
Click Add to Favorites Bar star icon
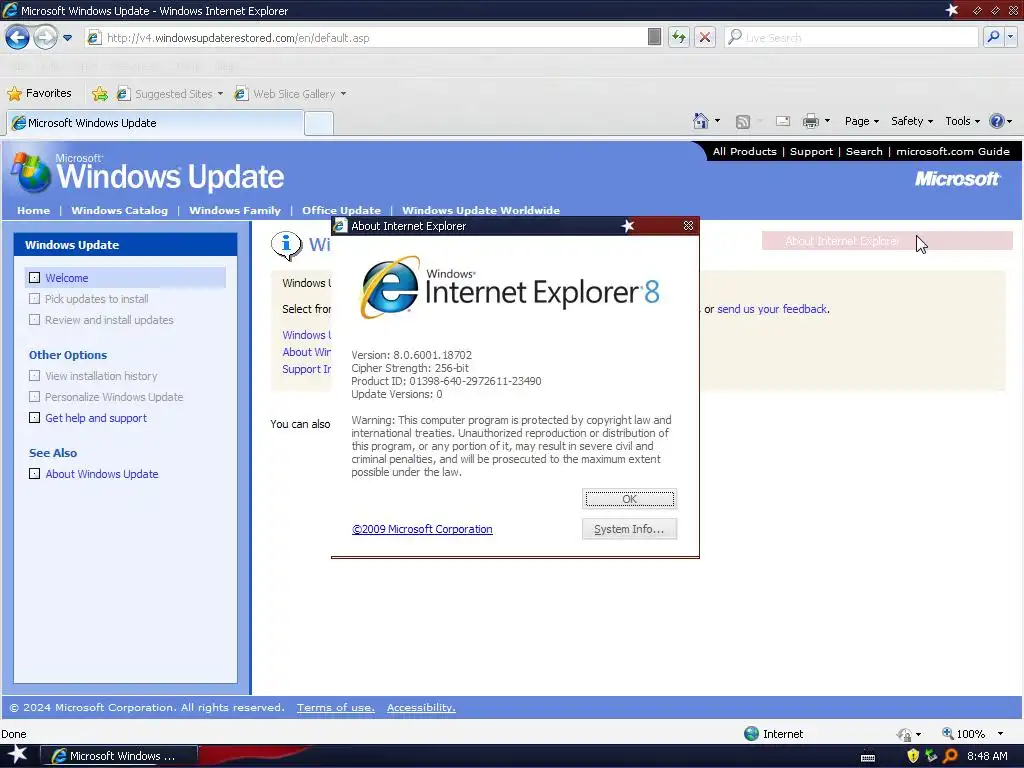point(100,94)
